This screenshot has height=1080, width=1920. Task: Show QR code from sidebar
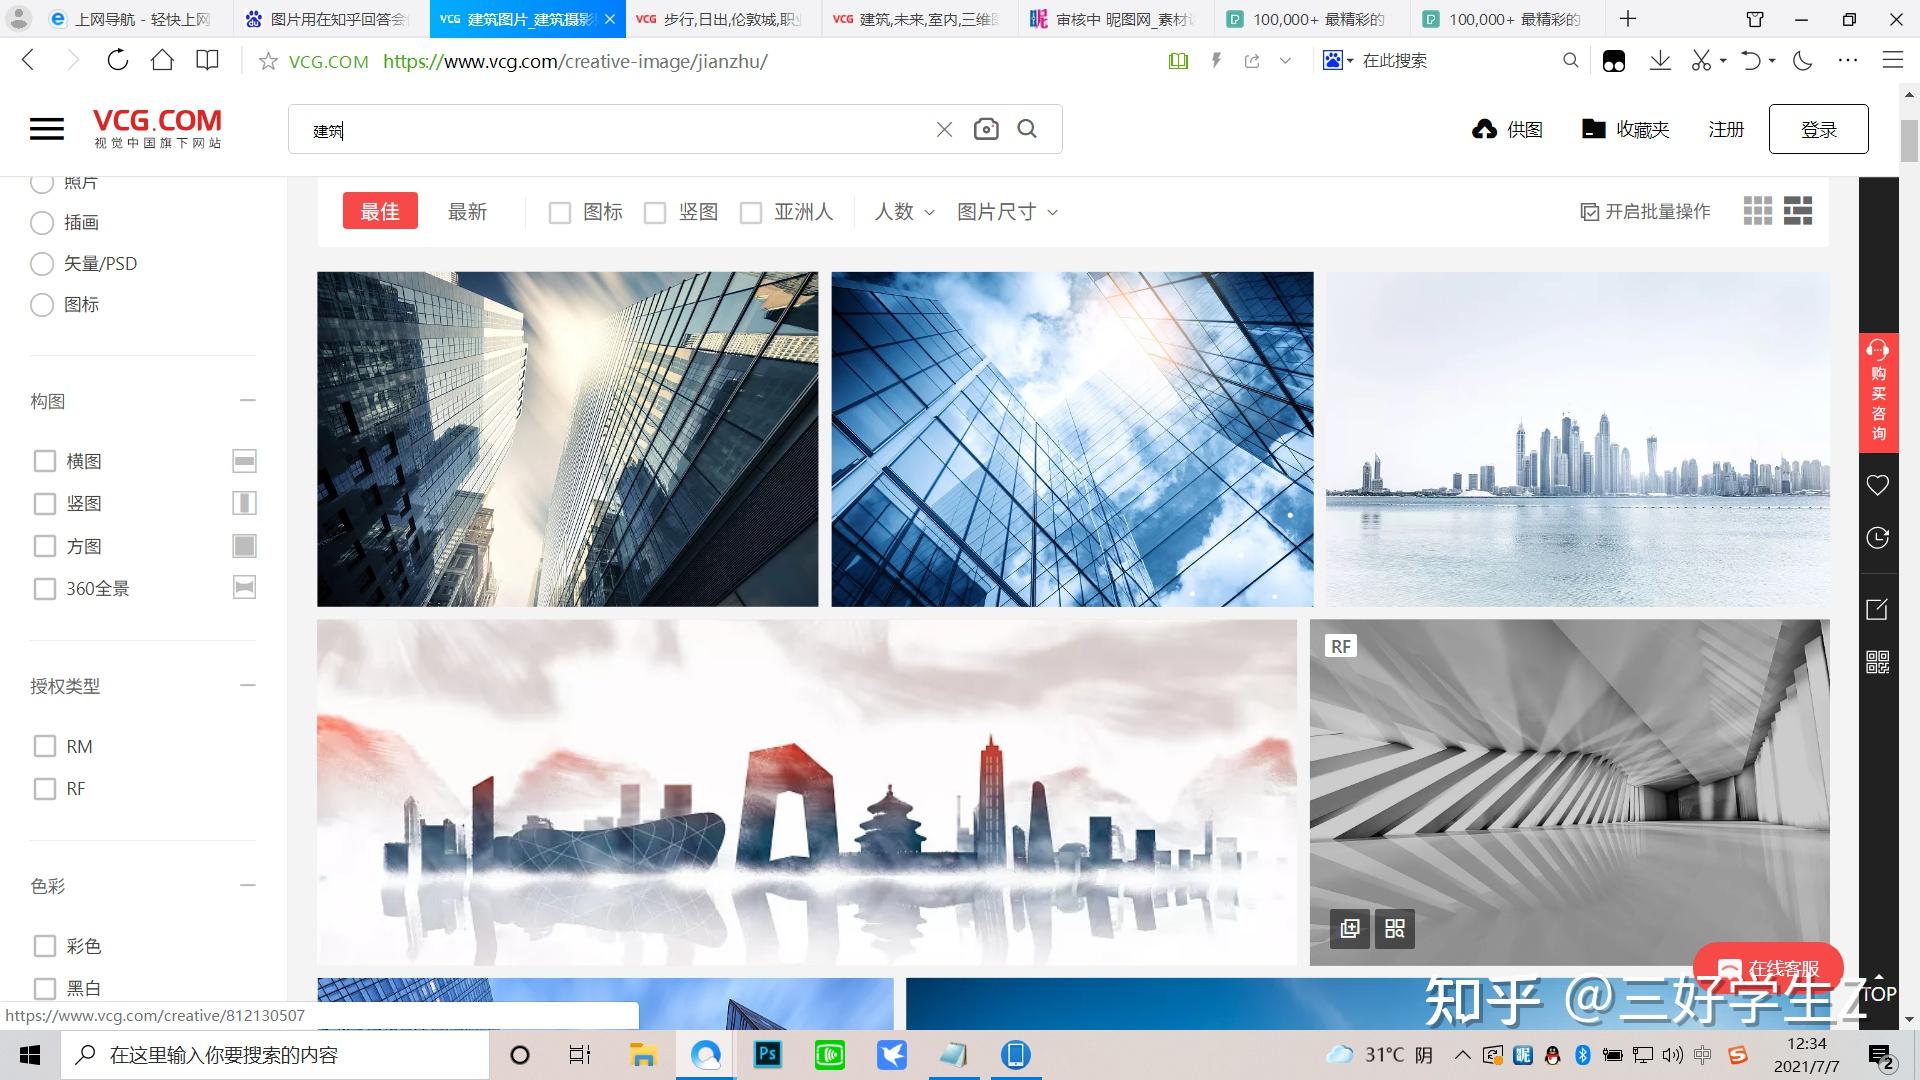click(x=1878, y=662)
